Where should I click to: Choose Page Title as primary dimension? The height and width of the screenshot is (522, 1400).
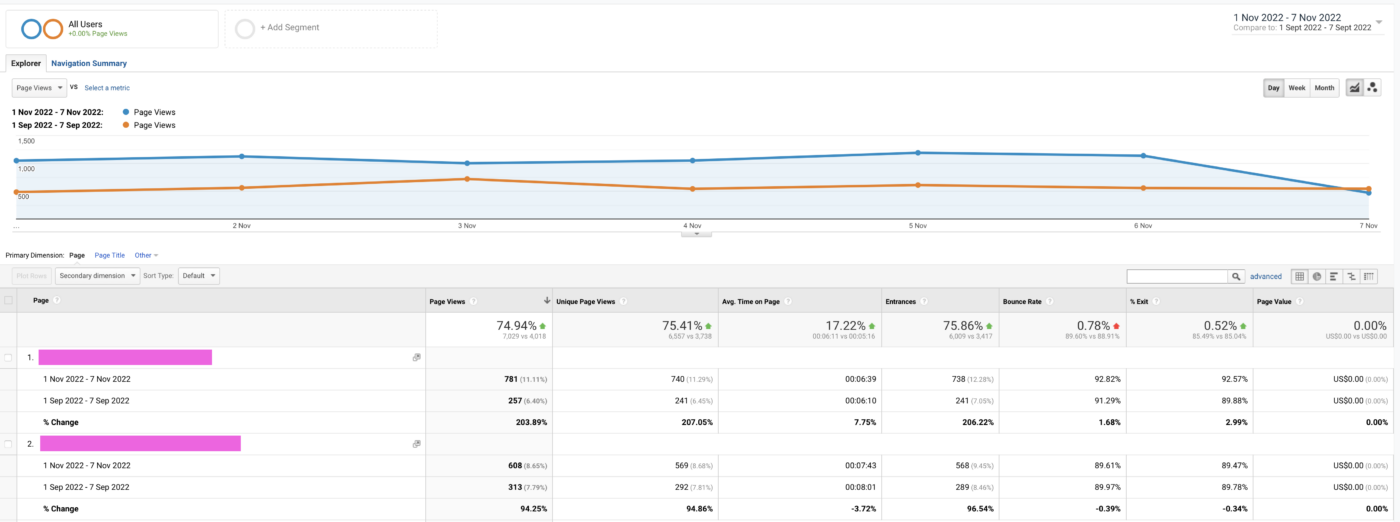[110, 255]
